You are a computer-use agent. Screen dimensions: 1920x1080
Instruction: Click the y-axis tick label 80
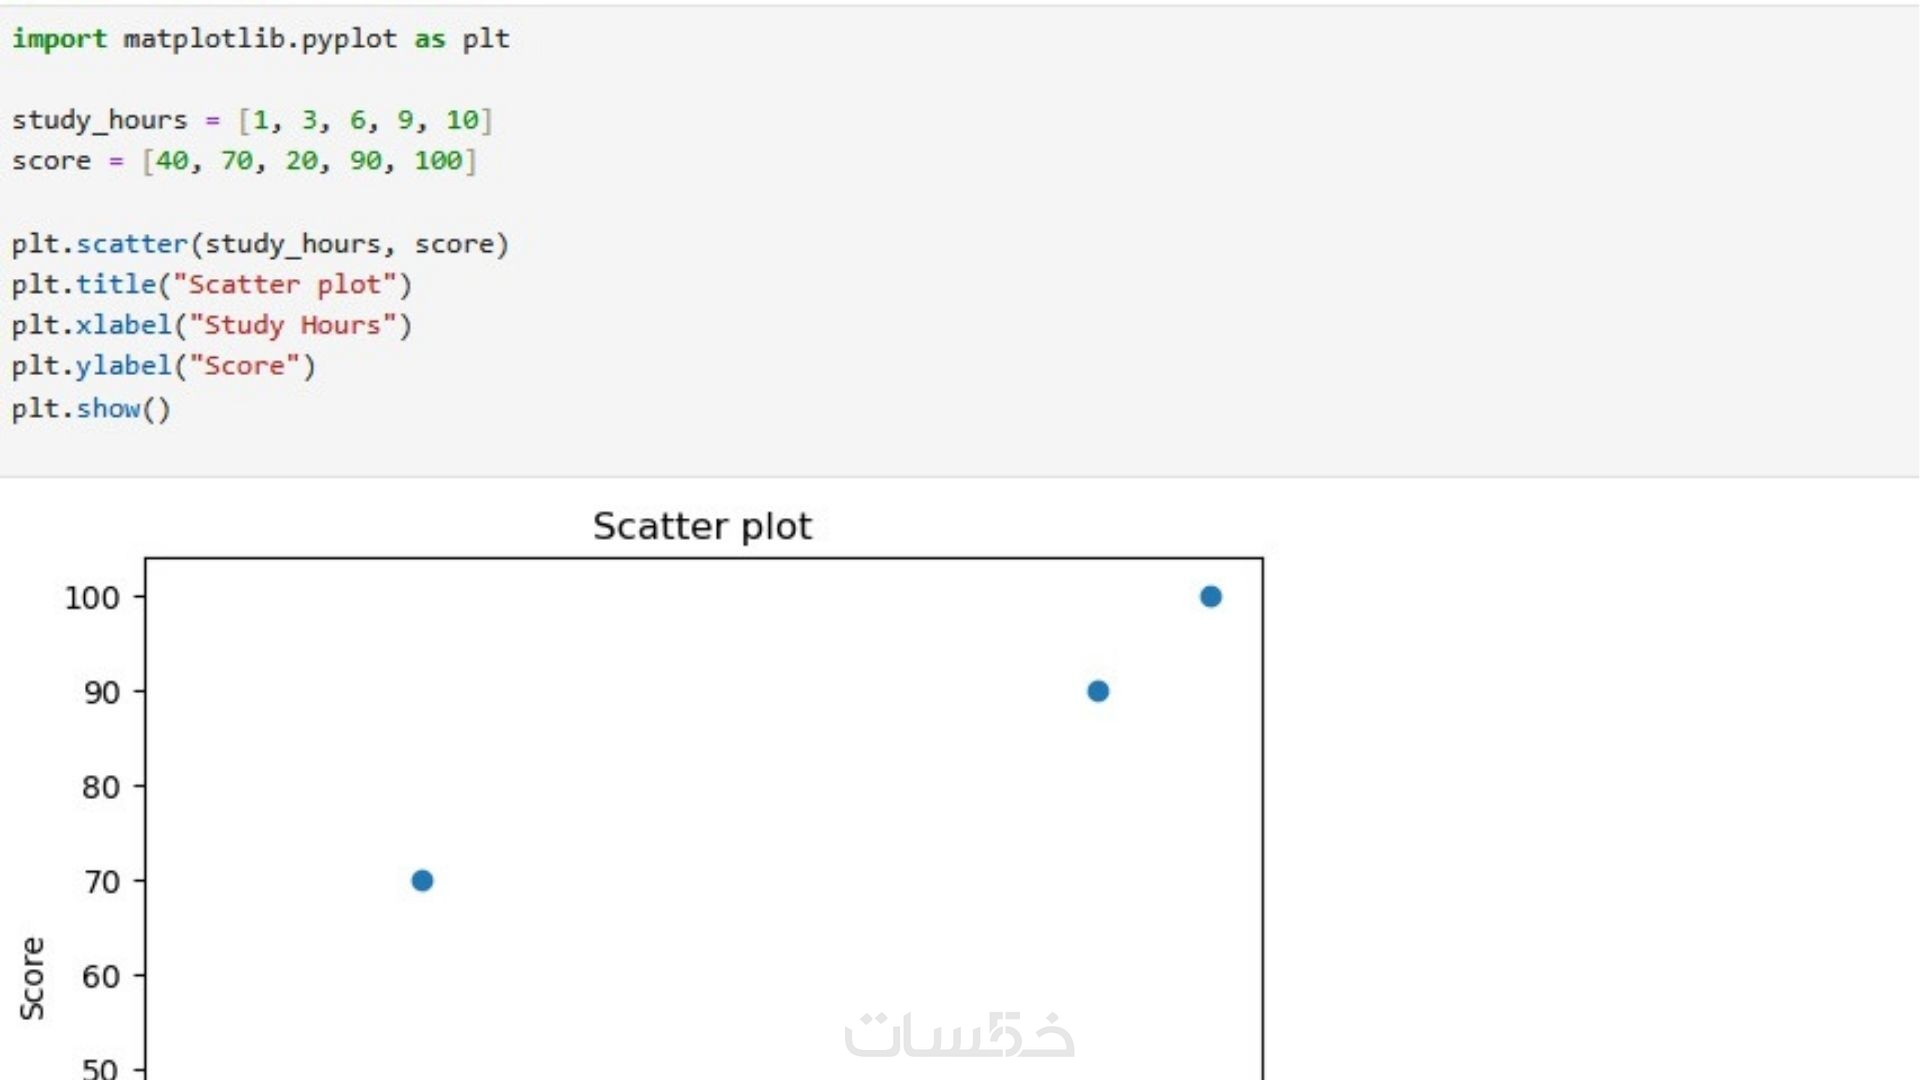[x=100, y=788]
